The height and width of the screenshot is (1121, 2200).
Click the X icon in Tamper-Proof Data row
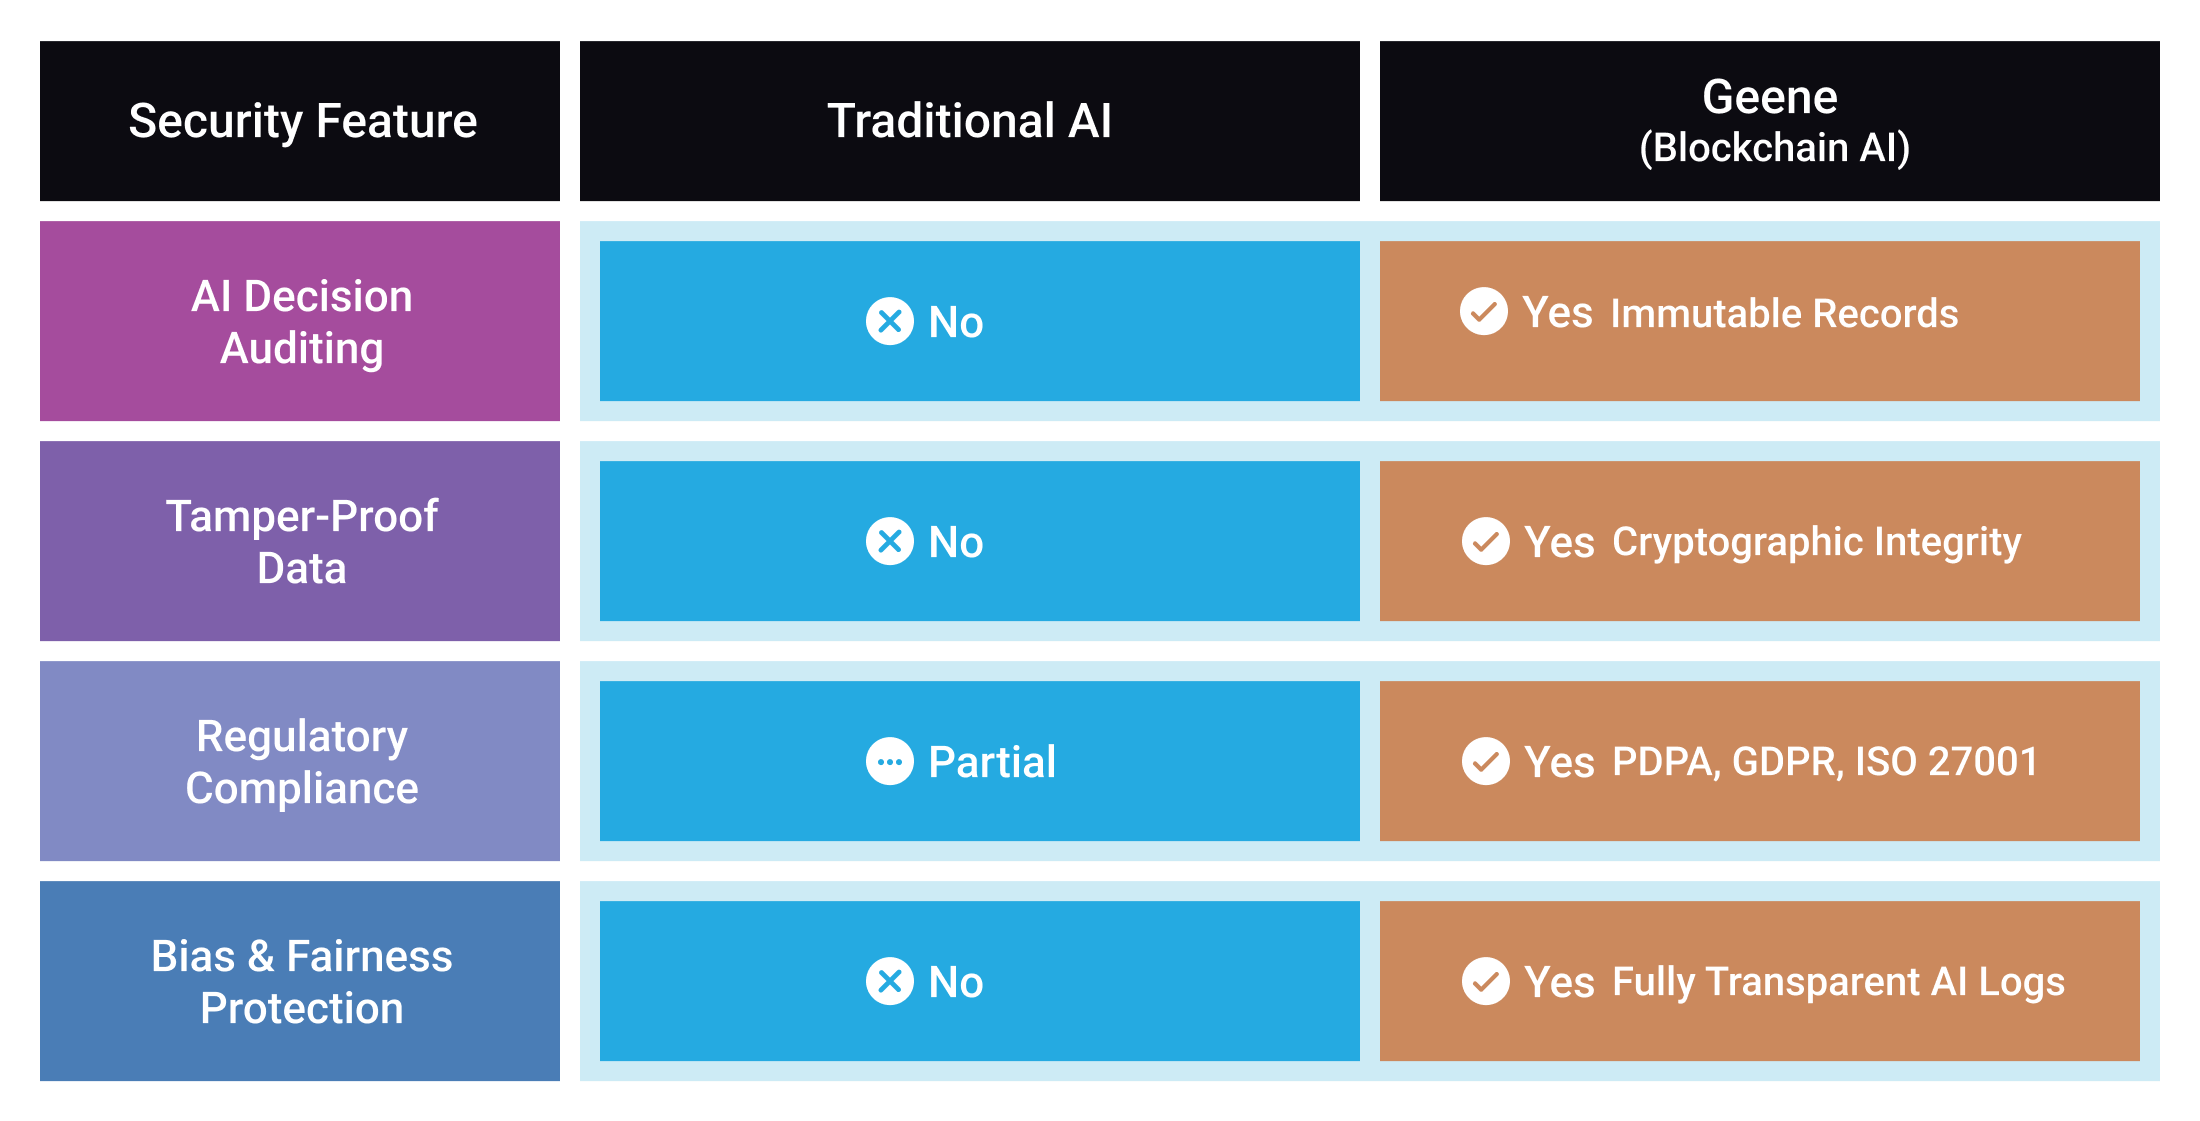coord(889,541)
